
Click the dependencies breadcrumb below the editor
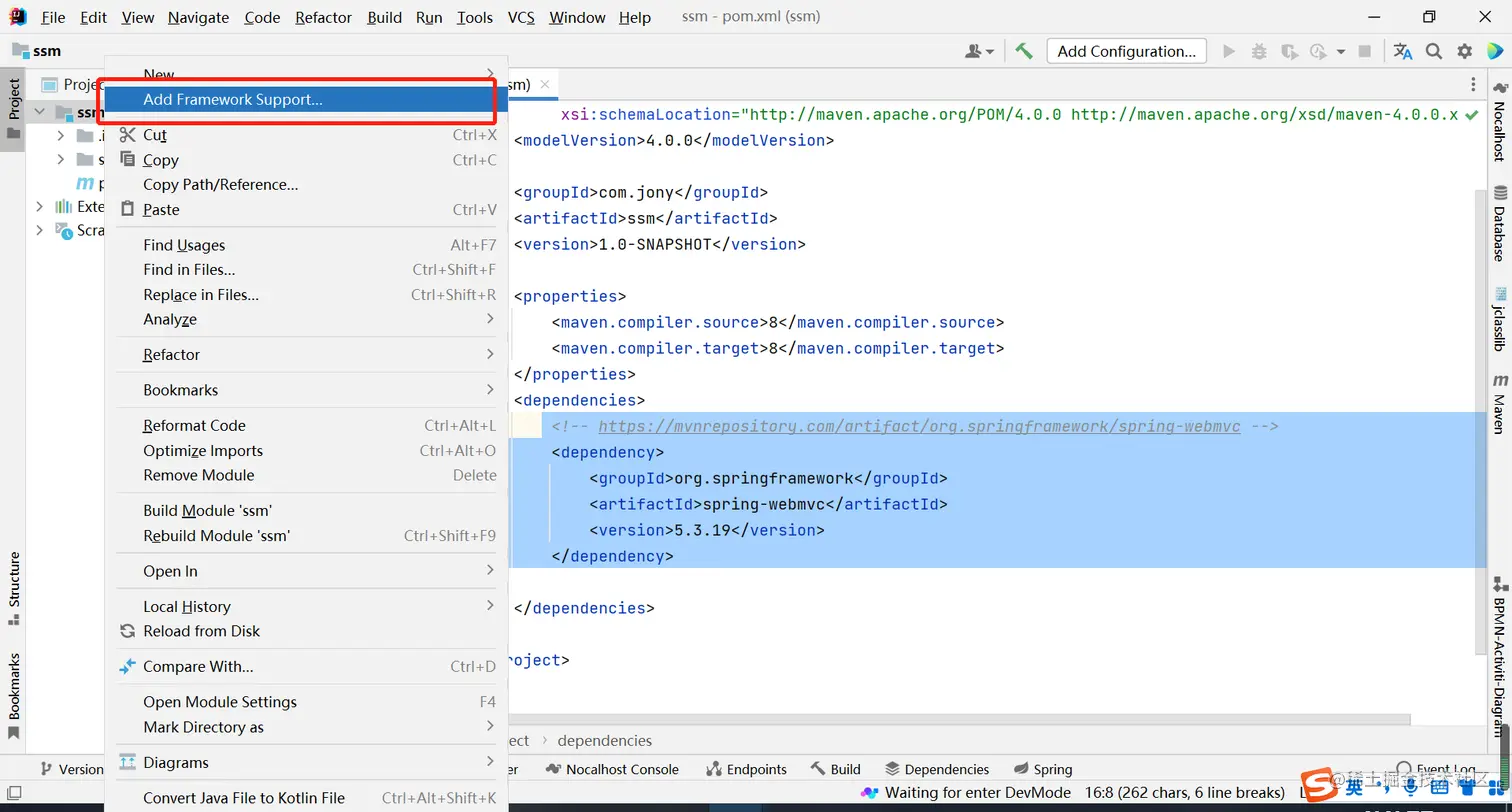[604, 740]
